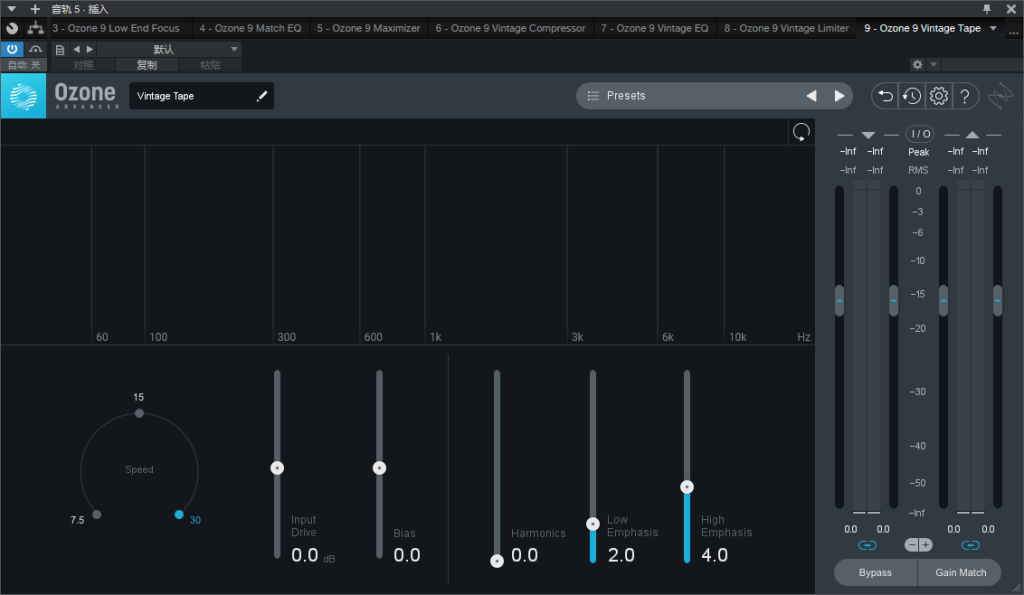Open the preset file page icon

click(60, 50)
